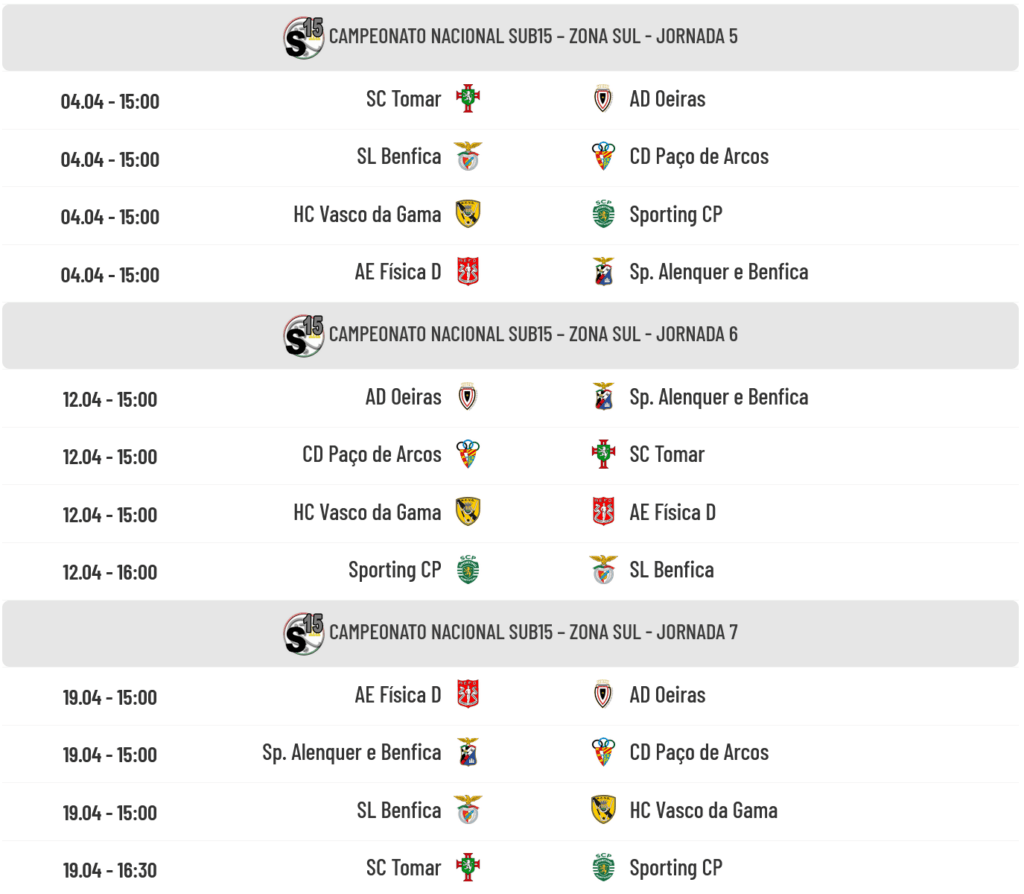Viewport: 1024px width, 894px height.
Task: Click the Sporting CP team name in Jornada 7
Action: point(675,868)
